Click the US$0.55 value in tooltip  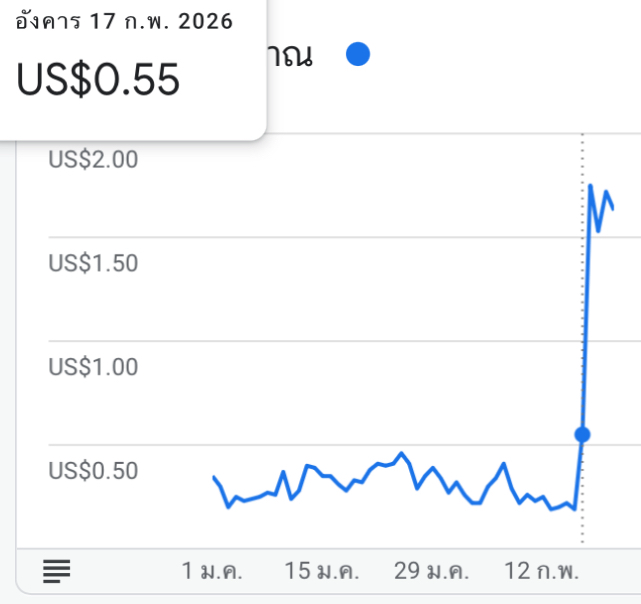click(98, 79)
